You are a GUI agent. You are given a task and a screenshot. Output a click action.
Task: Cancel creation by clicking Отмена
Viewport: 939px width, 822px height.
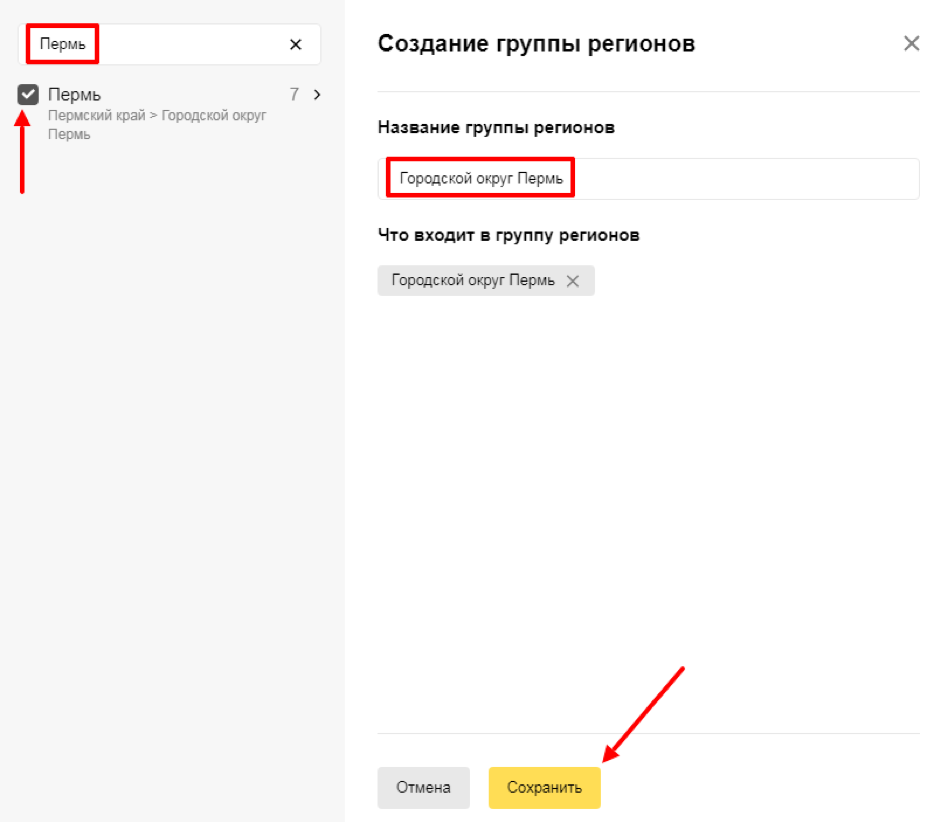tap(423, 788)
